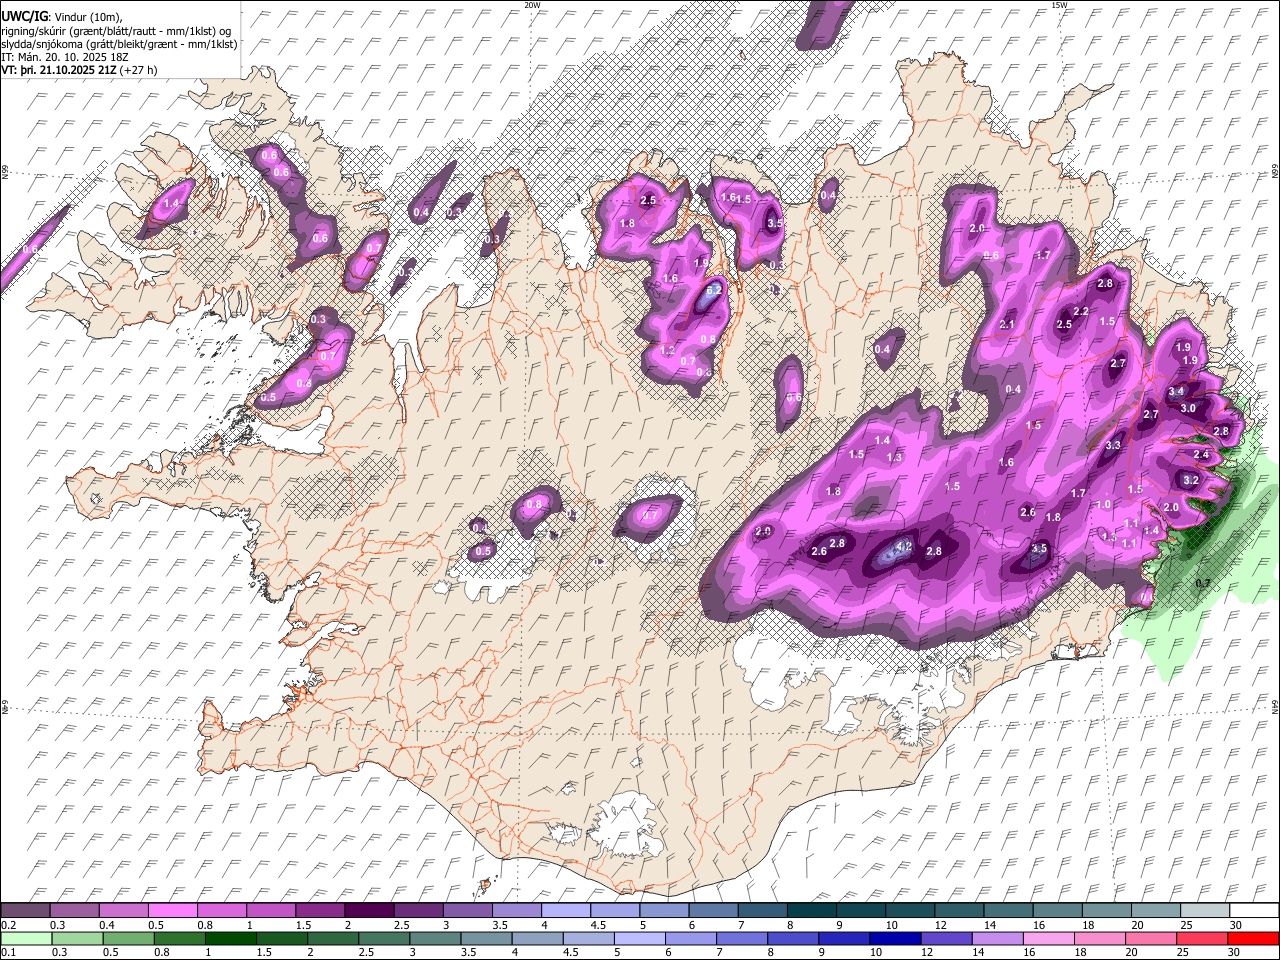Image resolution: width=1280 pixels, height=960 pixels.
Task: Click the 2.2 value in the northeast
Action: 1081,312
